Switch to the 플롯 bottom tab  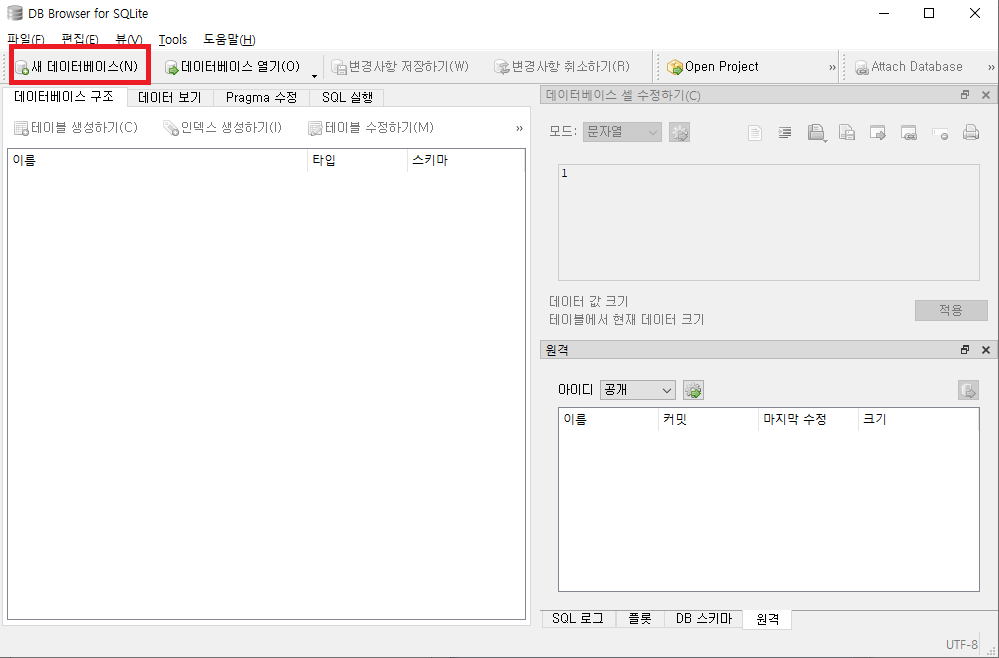pyautogui.click(x=640, y=619)
